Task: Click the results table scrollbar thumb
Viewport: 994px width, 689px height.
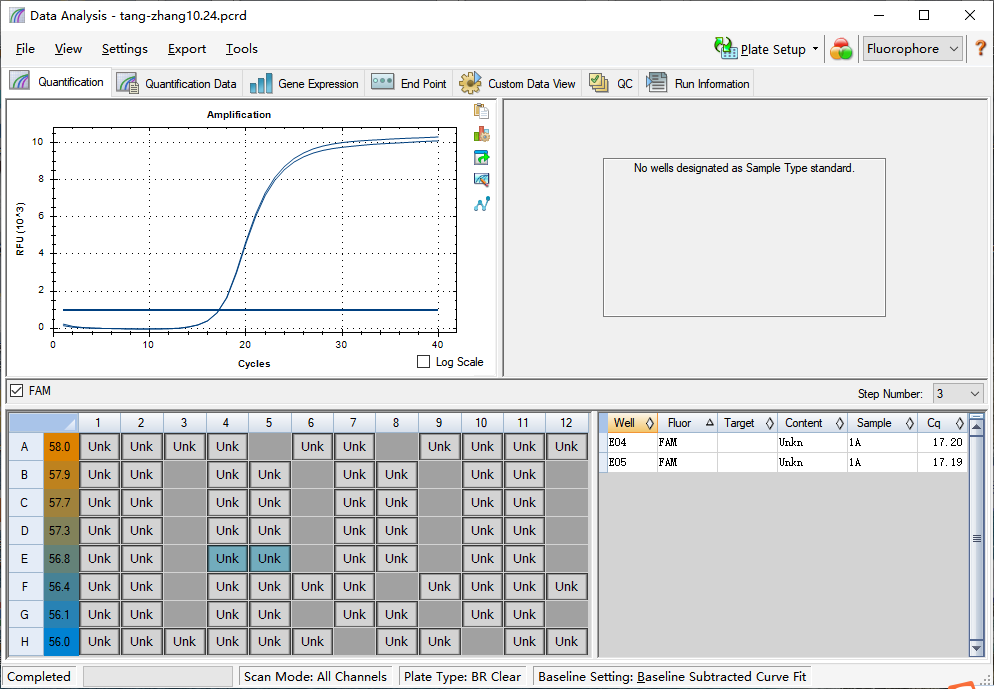Action: [976, 539]
